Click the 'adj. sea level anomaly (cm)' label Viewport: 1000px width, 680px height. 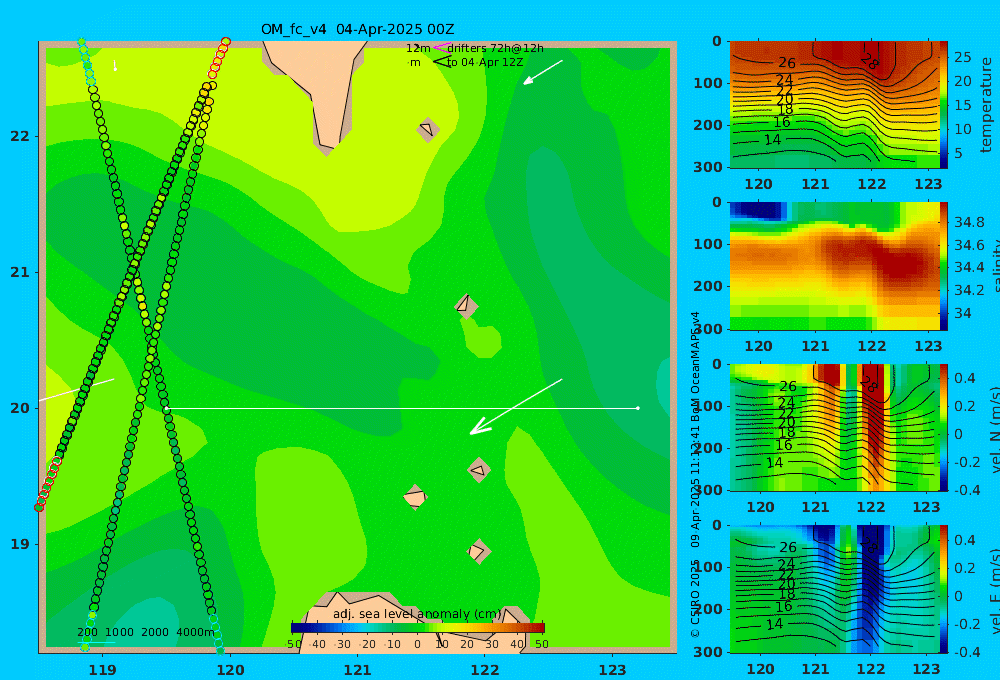click(x=417, y=614)
